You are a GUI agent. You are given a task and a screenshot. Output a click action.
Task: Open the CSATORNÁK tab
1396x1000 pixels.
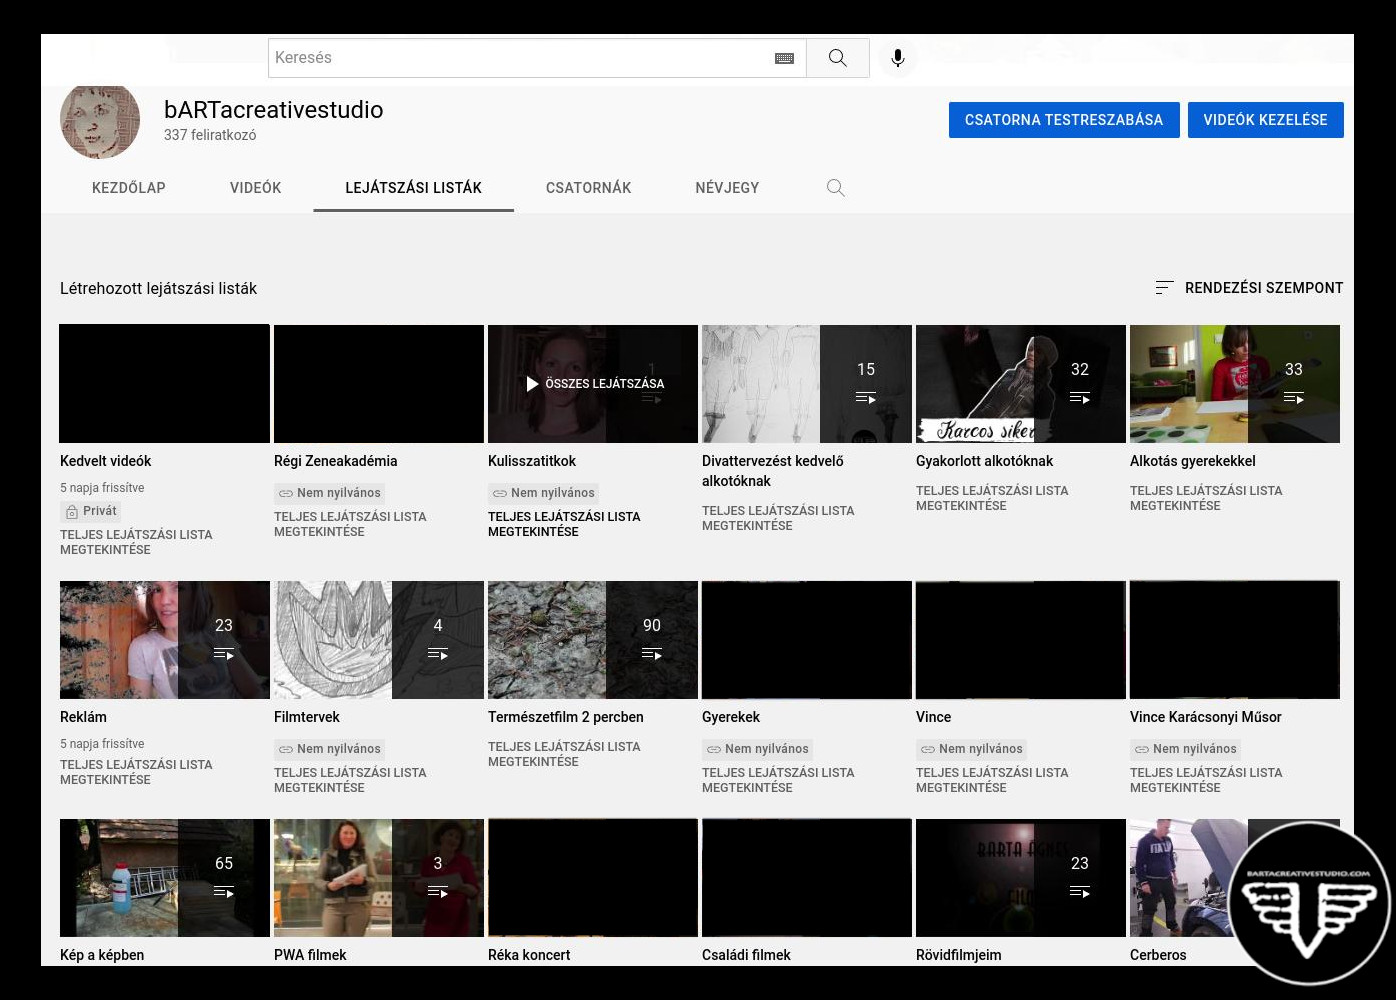coord(589,188)
